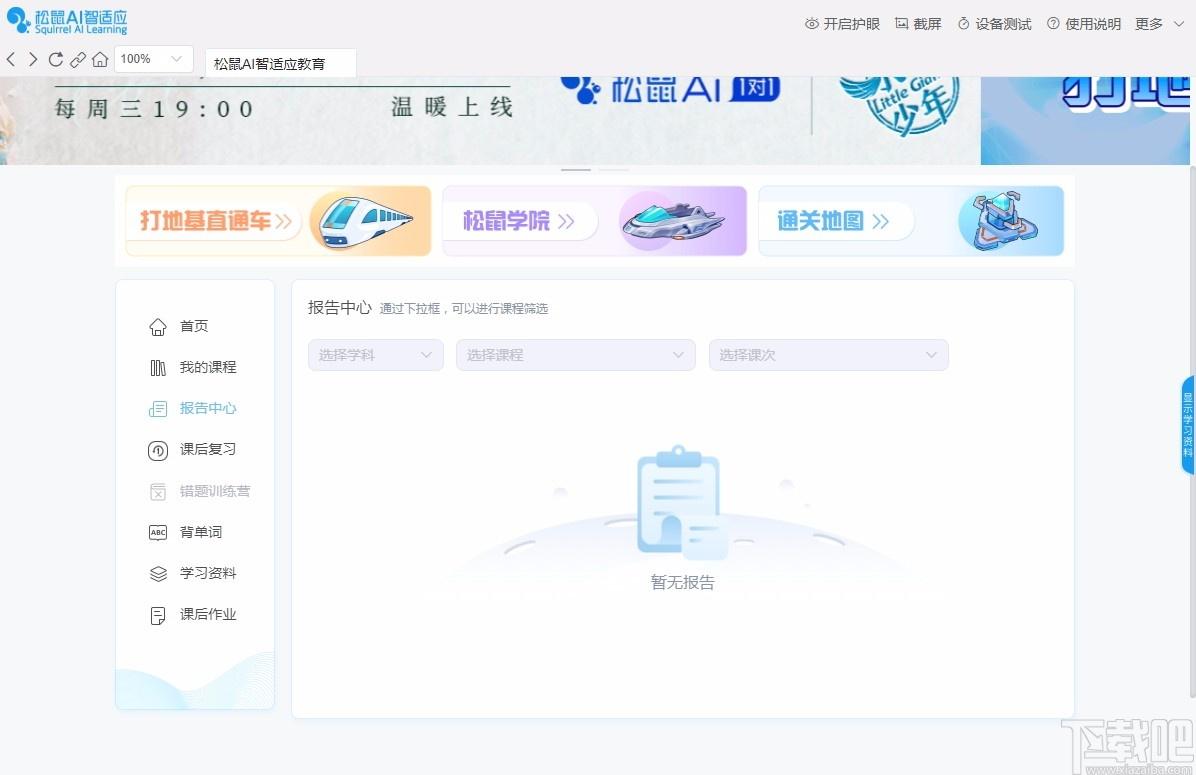Expand the 更多 more menu
Image resolution: width=1196 pixels, height=775 pixels.
pyautogui.click(x=1159, y=24)
